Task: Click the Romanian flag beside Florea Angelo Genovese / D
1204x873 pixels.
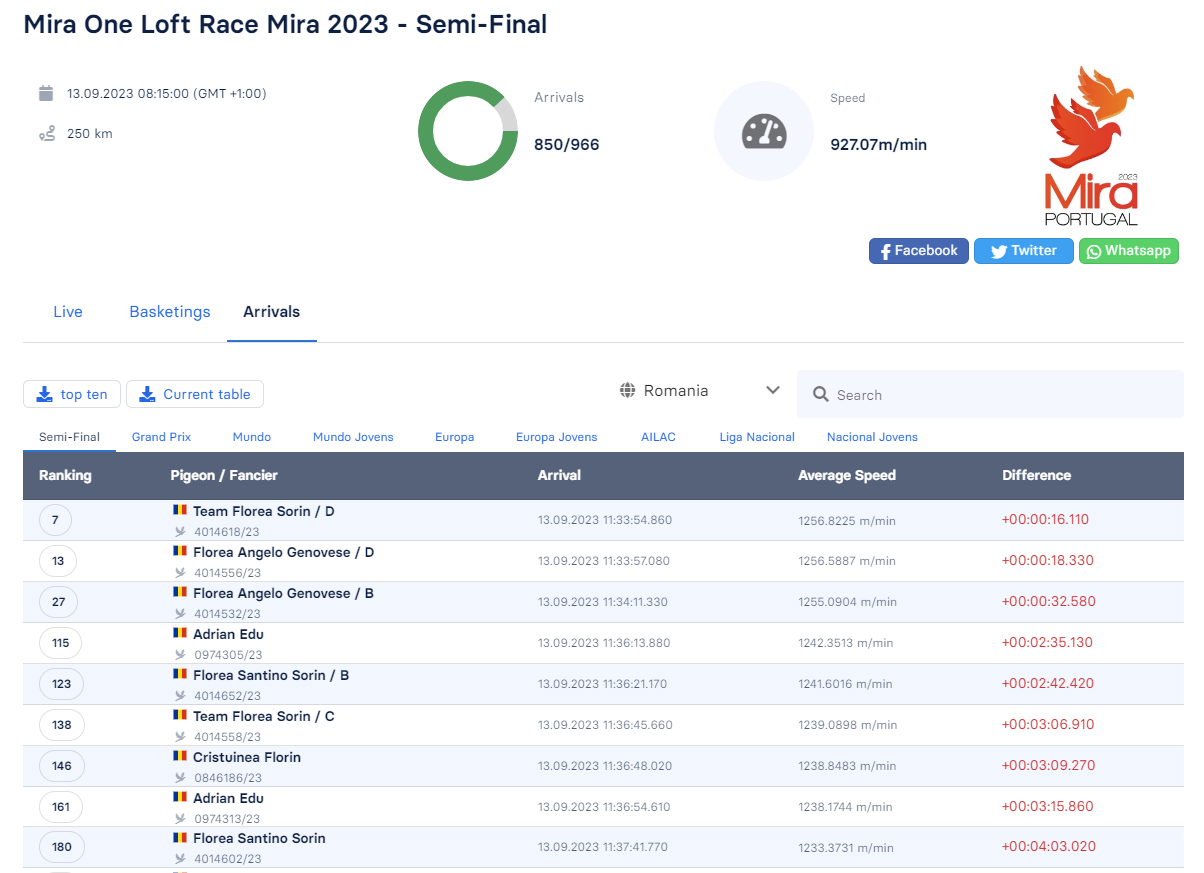Action: [x=180, y=551]
